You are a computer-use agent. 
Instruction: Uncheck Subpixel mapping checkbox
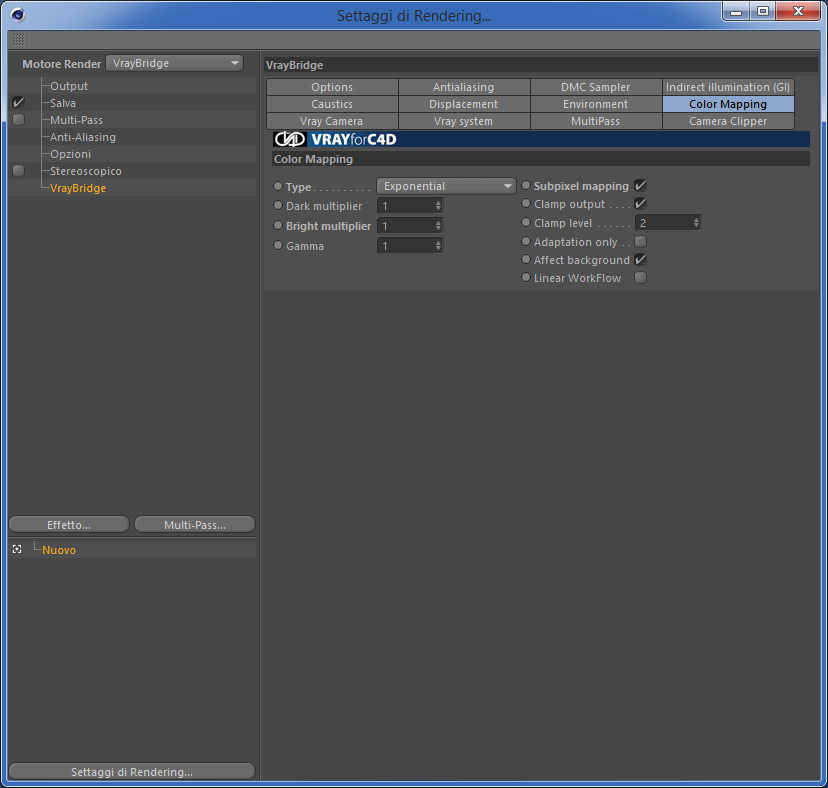coord(641,185)
